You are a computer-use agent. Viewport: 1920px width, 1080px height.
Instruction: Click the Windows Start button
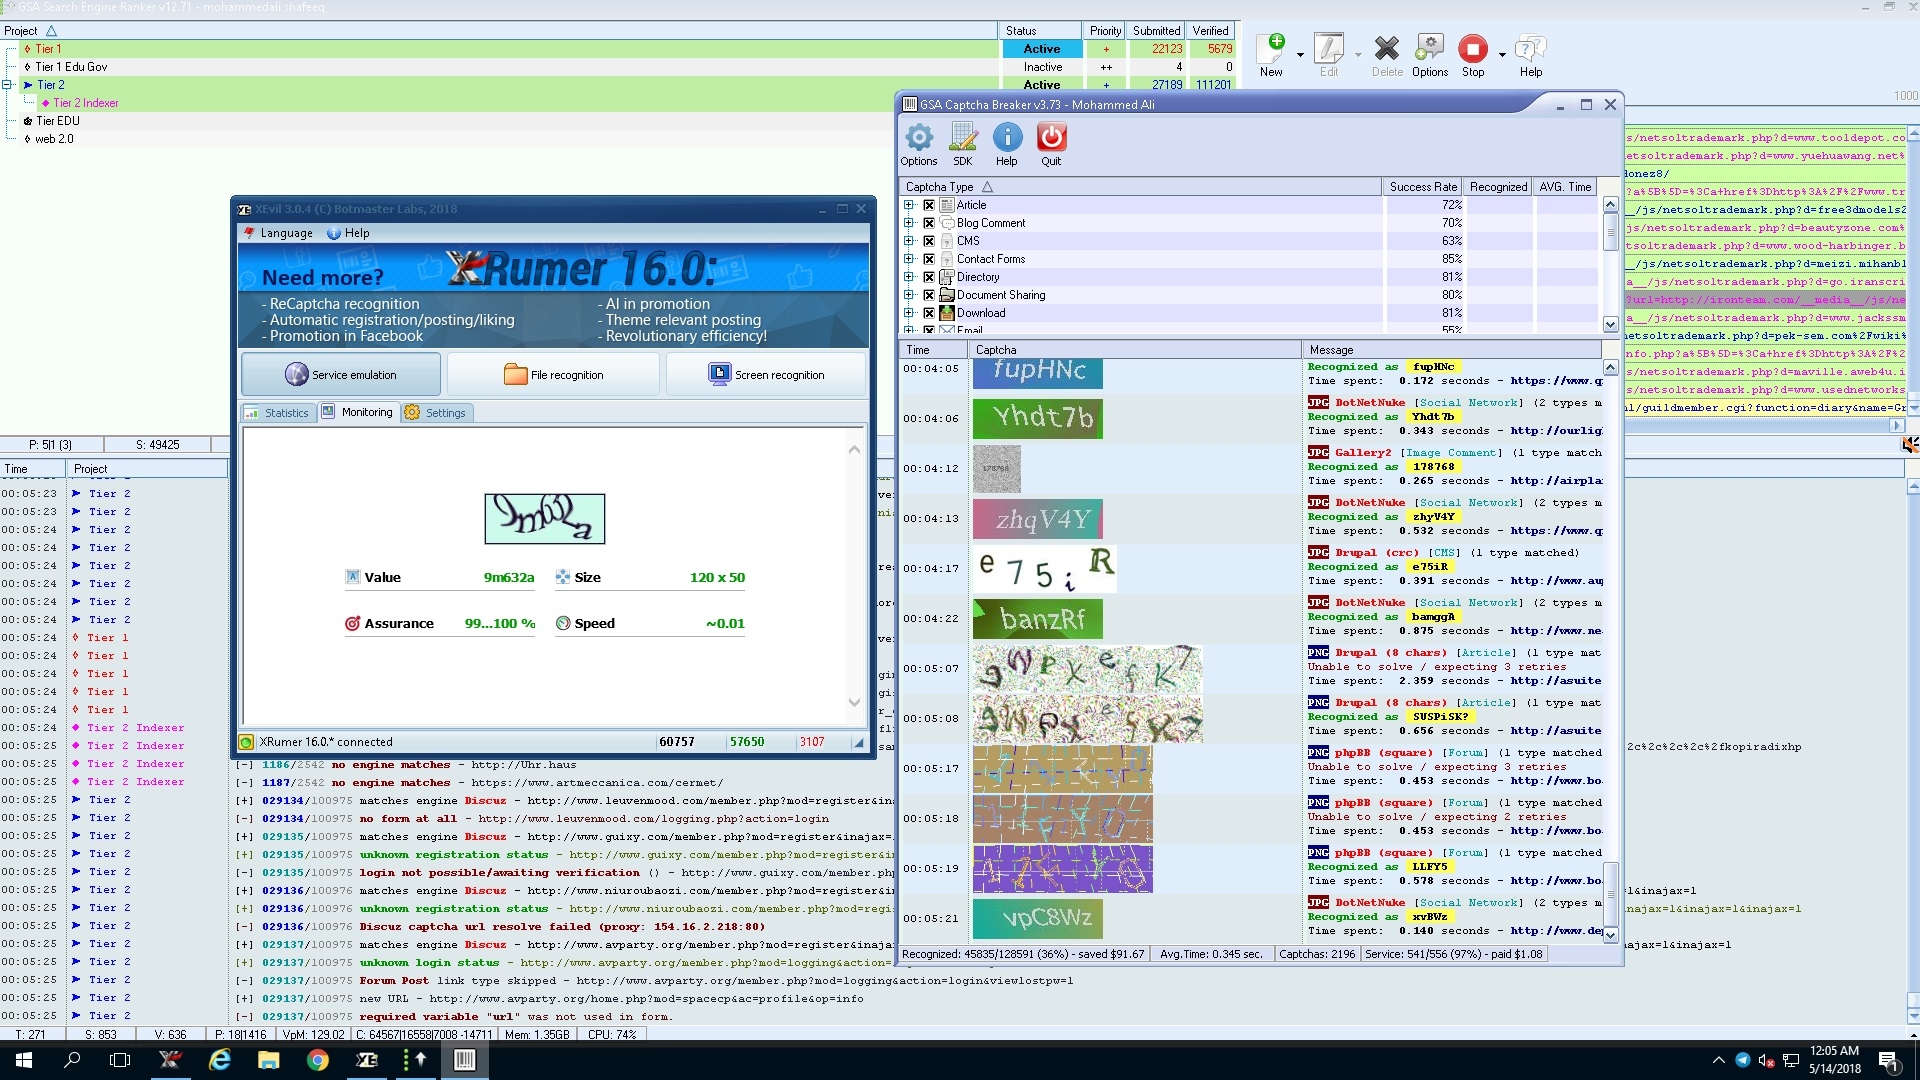click(24, 1060)
